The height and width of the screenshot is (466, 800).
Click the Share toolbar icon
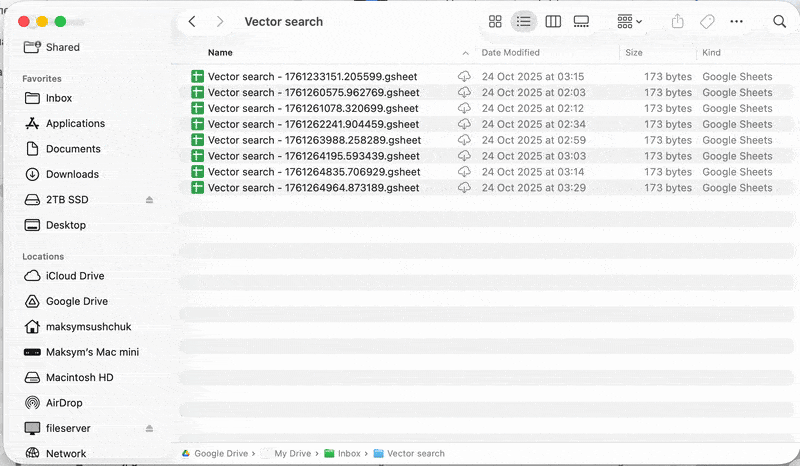pos(677,21)
